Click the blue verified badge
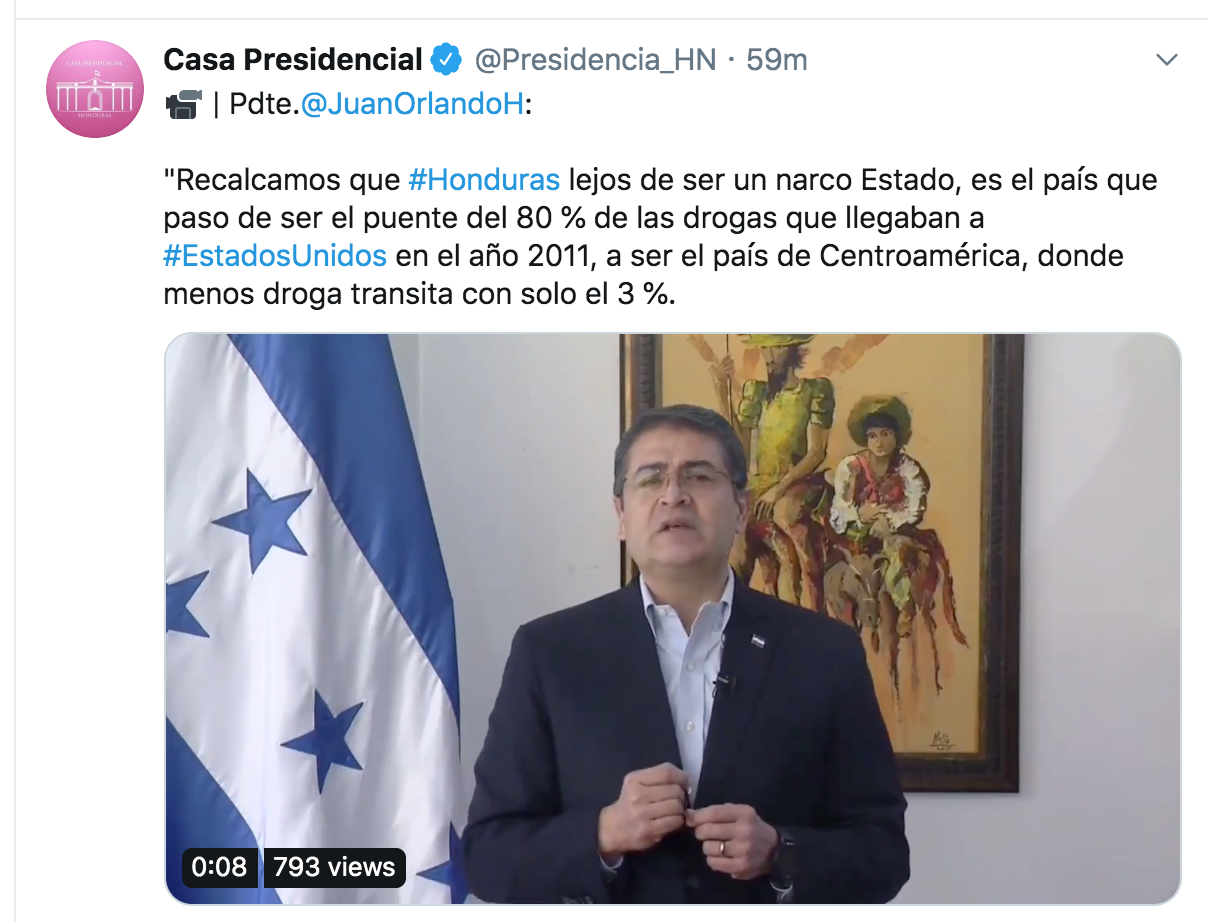The height and width of the screenshot is (922, 1208). coord(446,60)
